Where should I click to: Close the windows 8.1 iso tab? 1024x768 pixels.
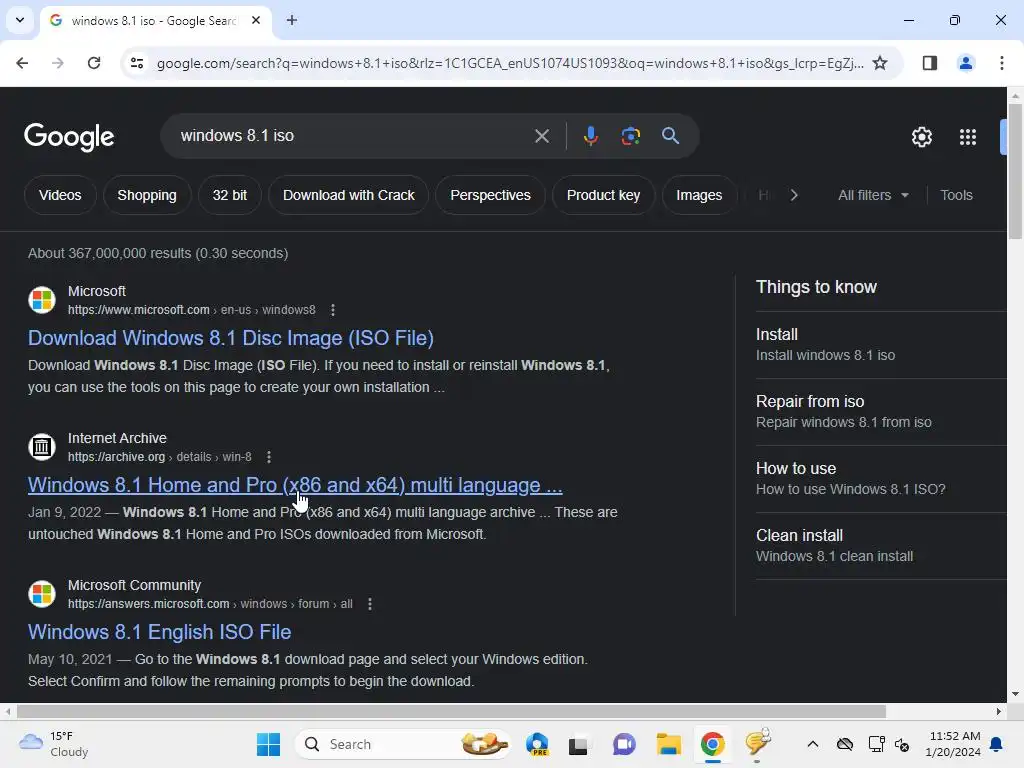click(x=256, y=20)
